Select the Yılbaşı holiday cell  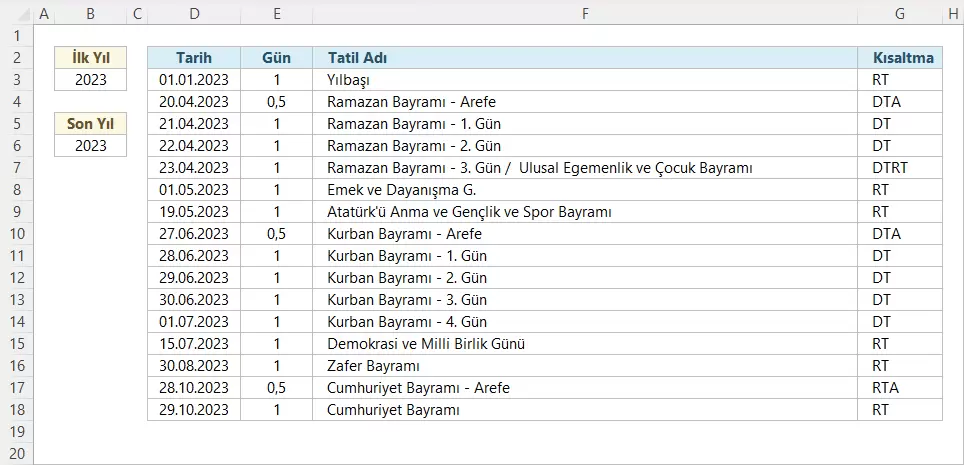pyautogui.click(x=584, y=80)
